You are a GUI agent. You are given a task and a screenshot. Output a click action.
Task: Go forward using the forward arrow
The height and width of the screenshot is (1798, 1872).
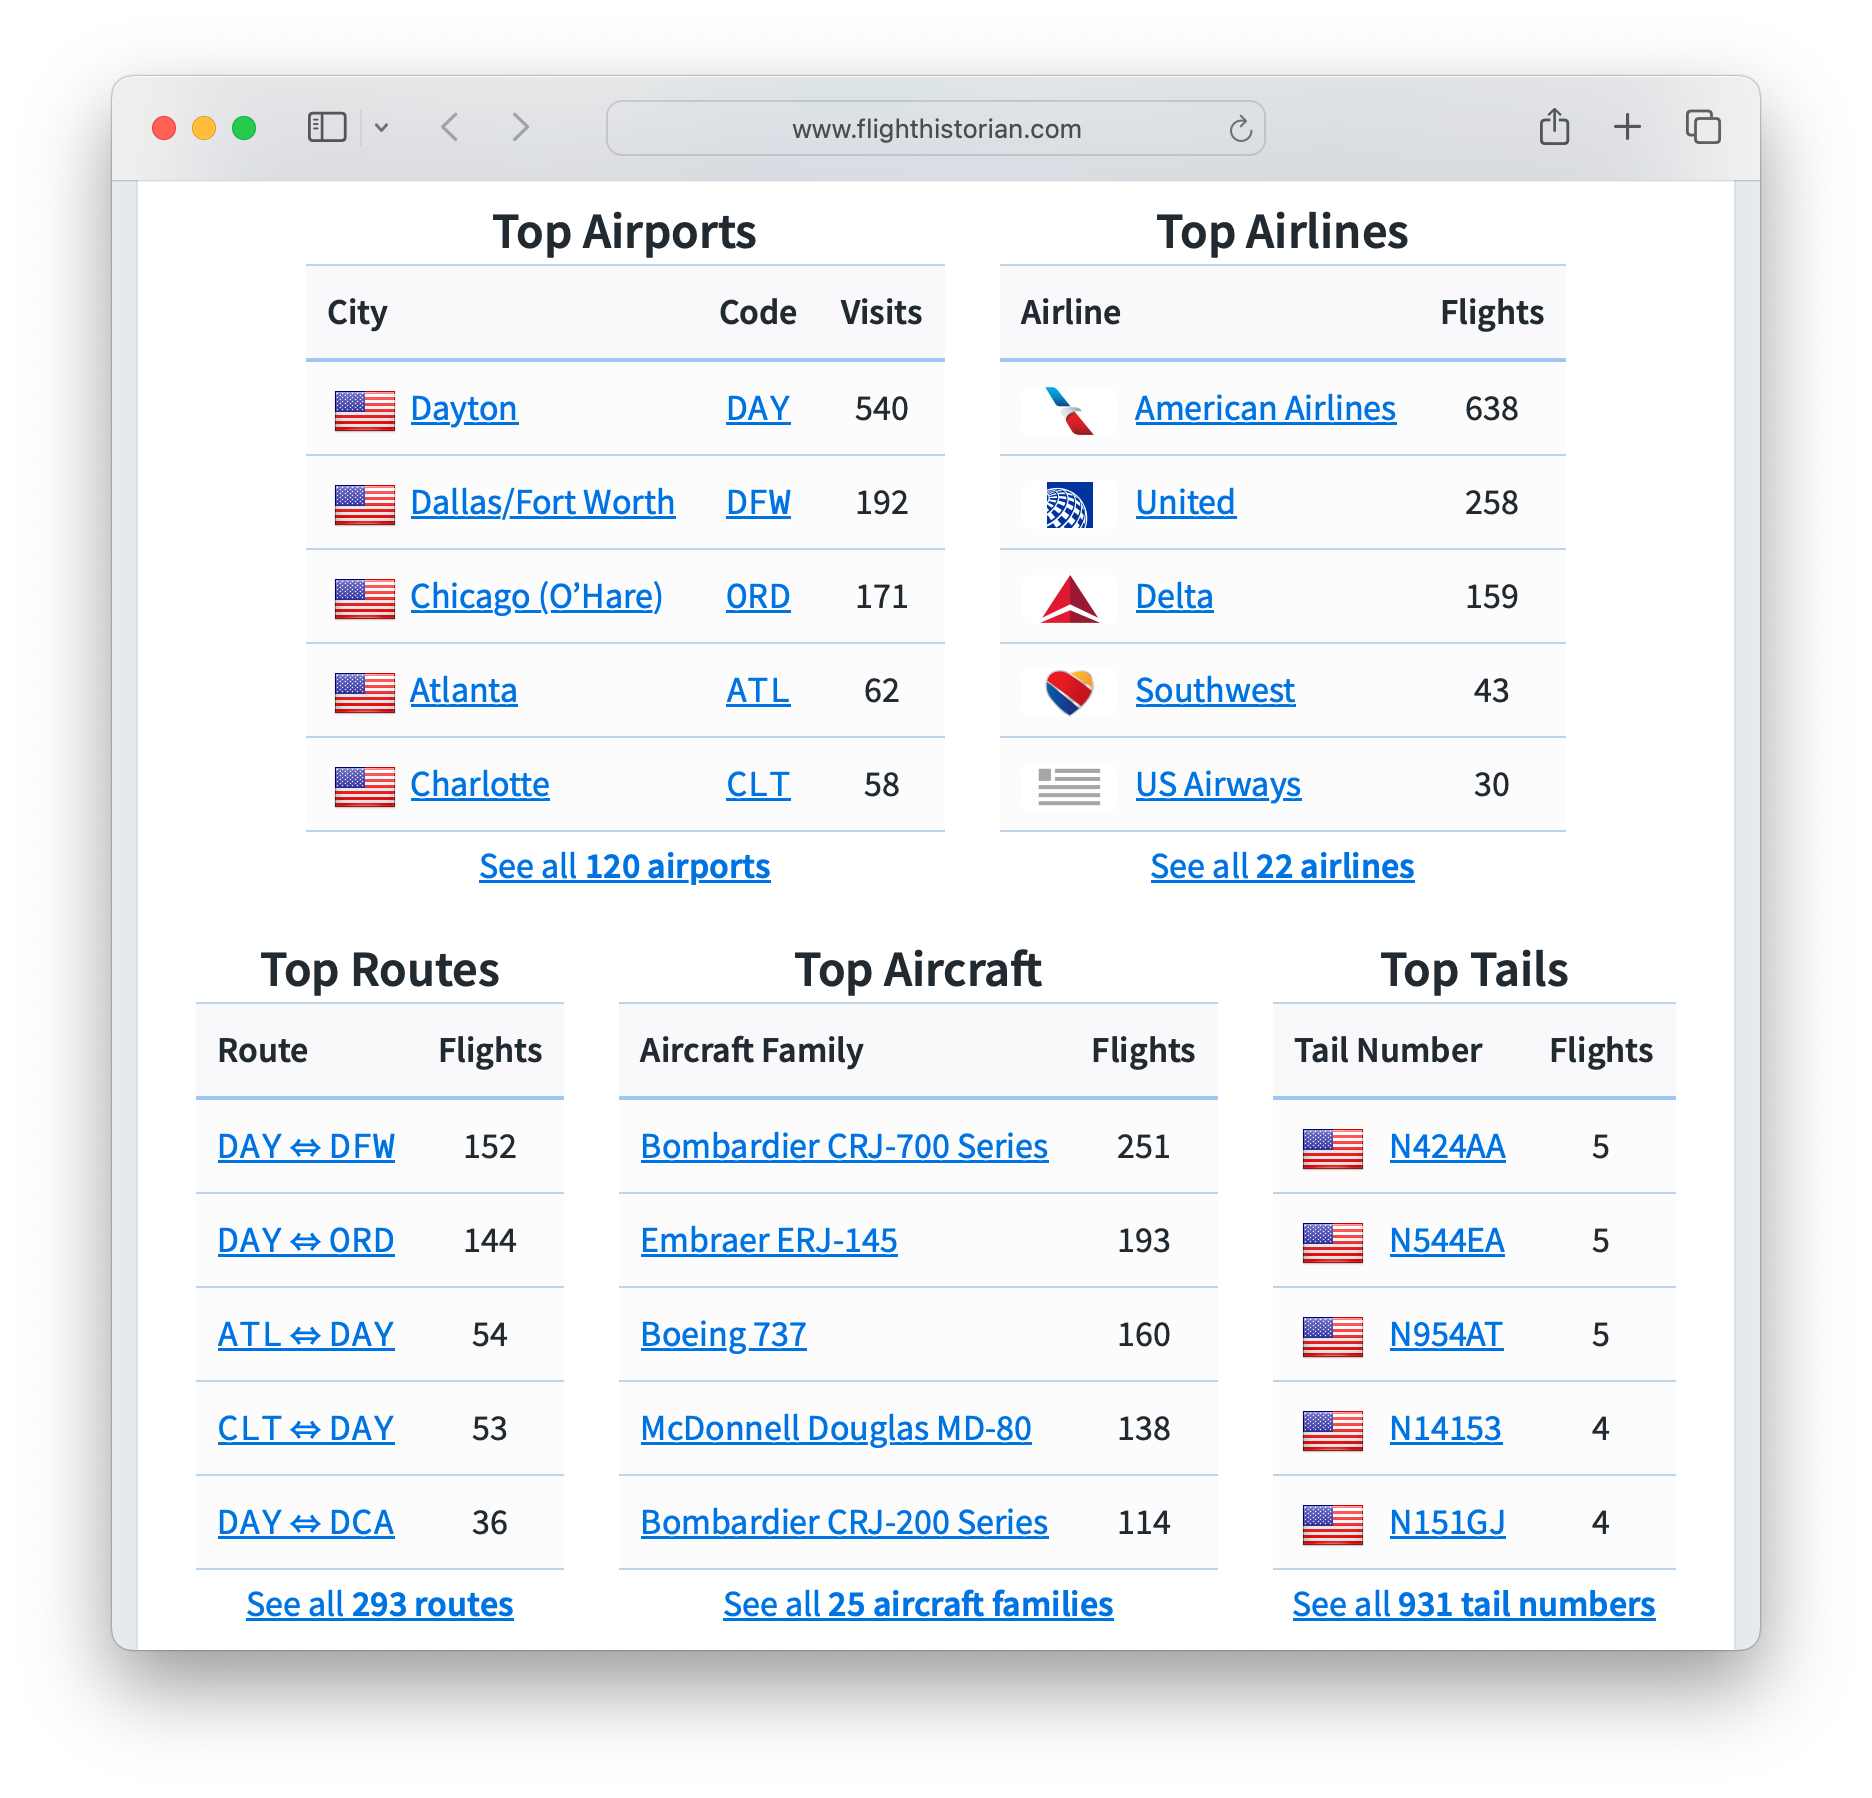tap(520, 128)
